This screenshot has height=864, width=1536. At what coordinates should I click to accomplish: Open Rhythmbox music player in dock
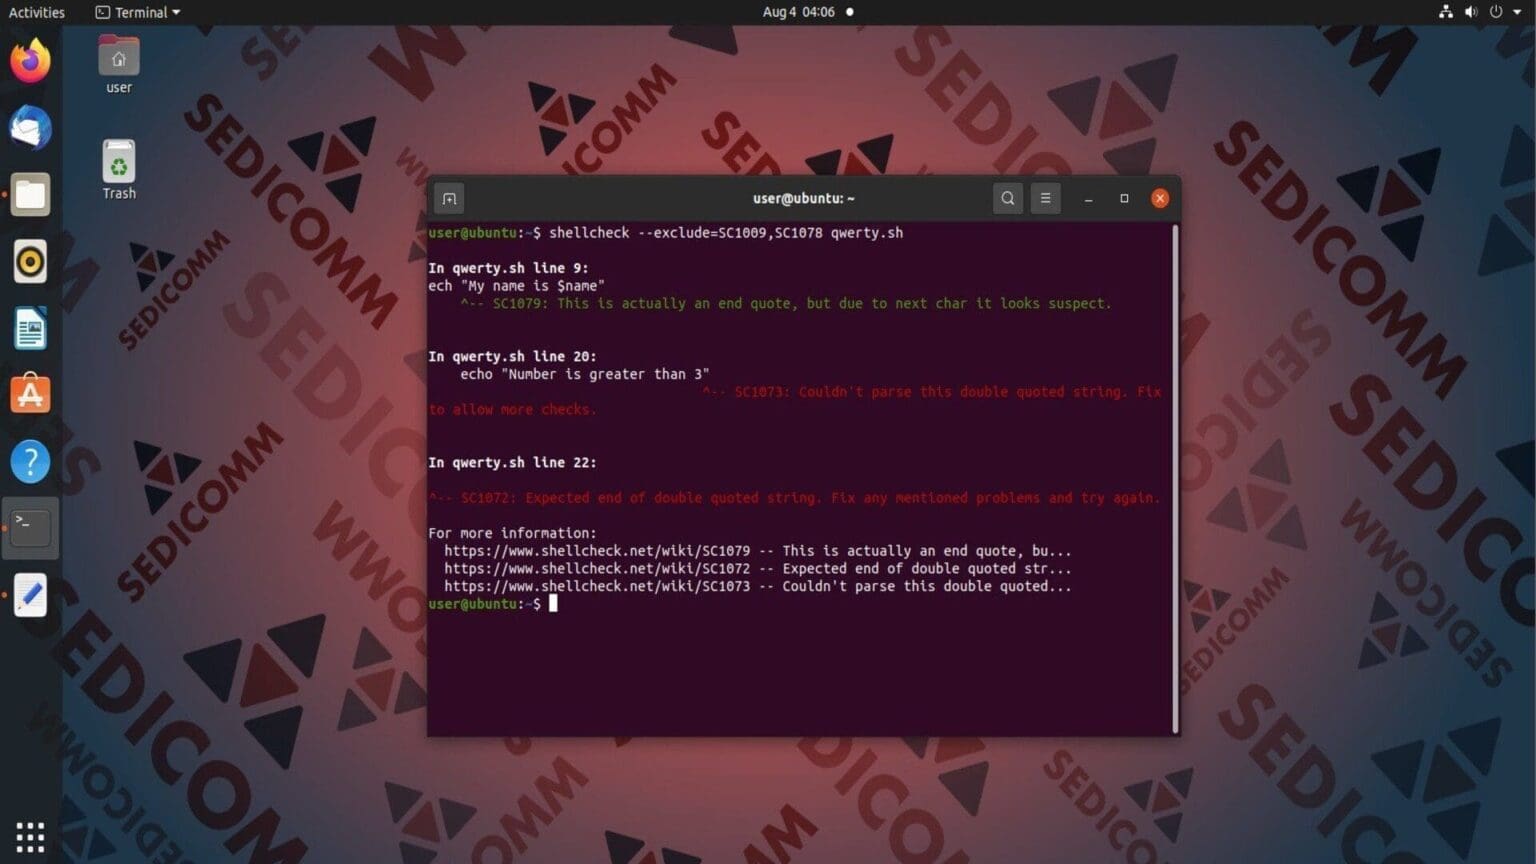pos(30,262)
